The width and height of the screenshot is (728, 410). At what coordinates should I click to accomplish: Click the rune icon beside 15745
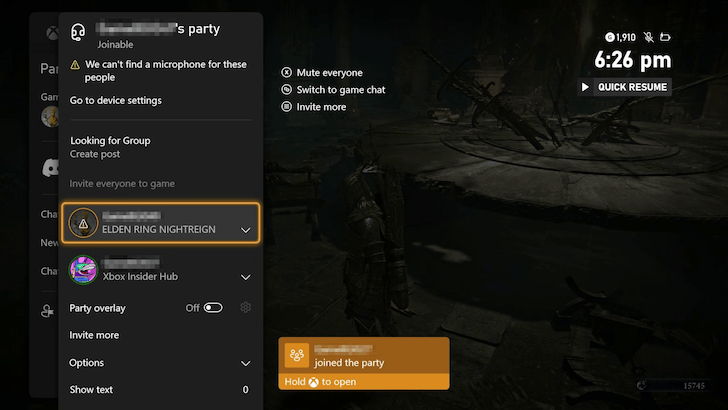(x=642, y=385)
